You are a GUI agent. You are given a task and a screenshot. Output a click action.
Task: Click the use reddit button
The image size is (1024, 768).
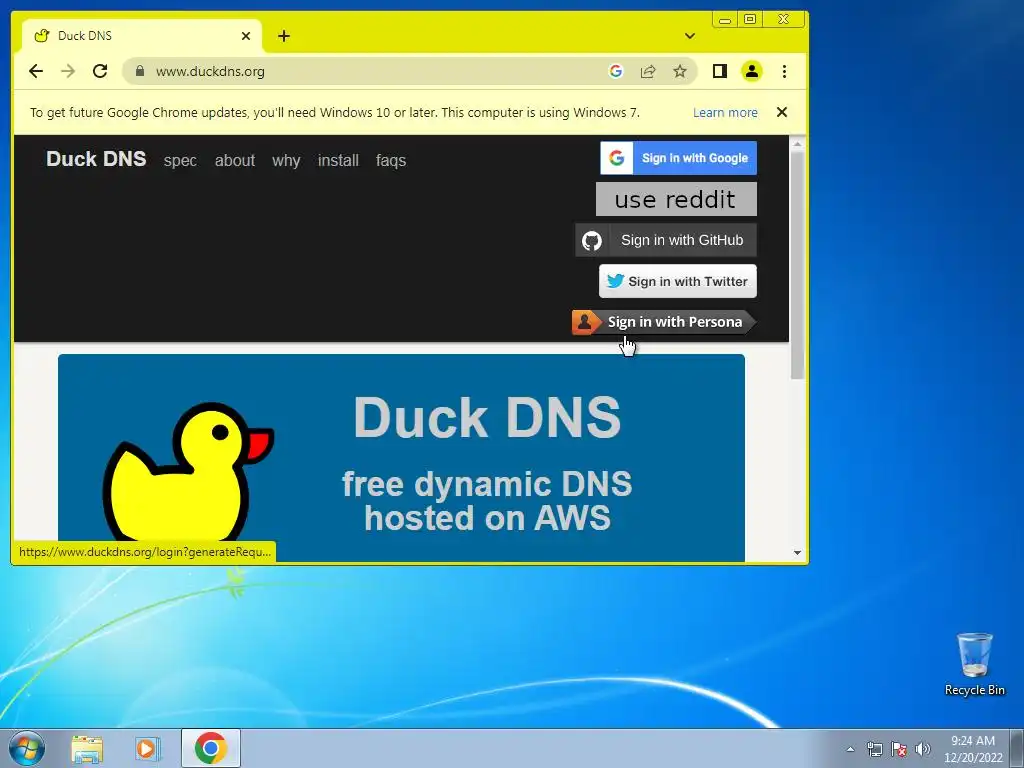point(676,199)
